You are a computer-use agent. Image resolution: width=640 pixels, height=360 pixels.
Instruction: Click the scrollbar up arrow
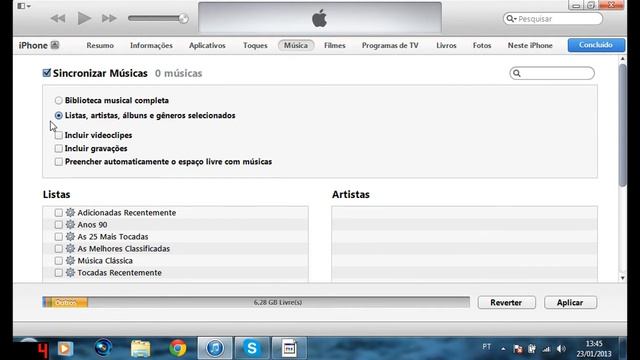[x=622, y=59]
